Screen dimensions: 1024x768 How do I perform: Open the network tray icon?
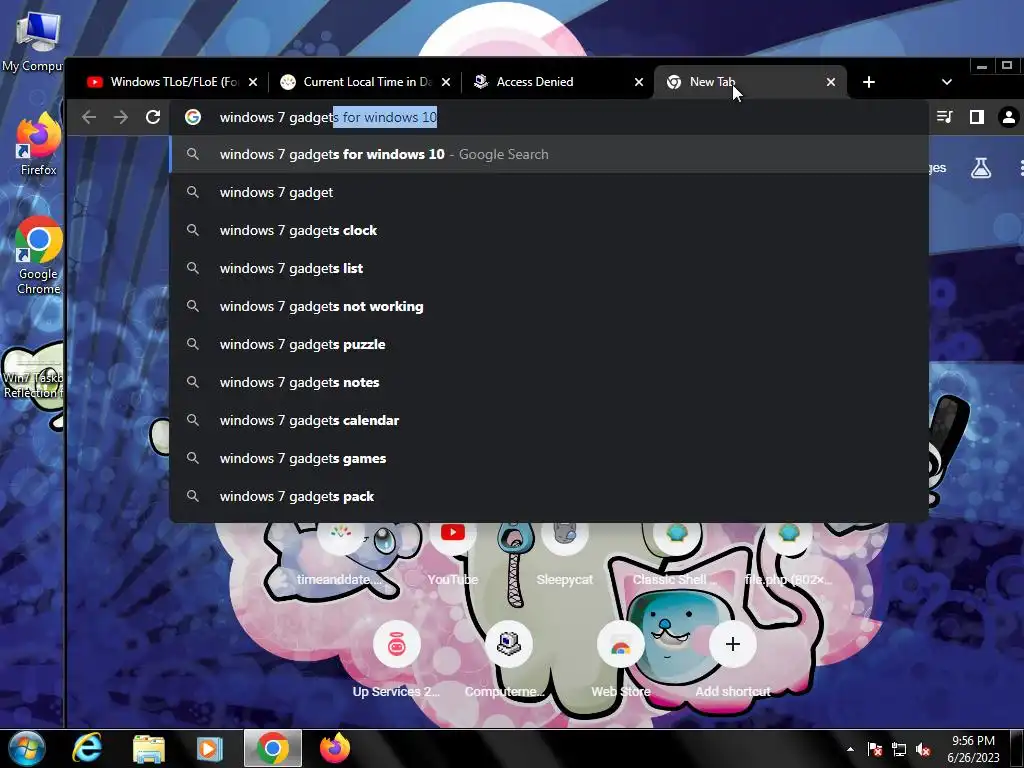(899, 749)
